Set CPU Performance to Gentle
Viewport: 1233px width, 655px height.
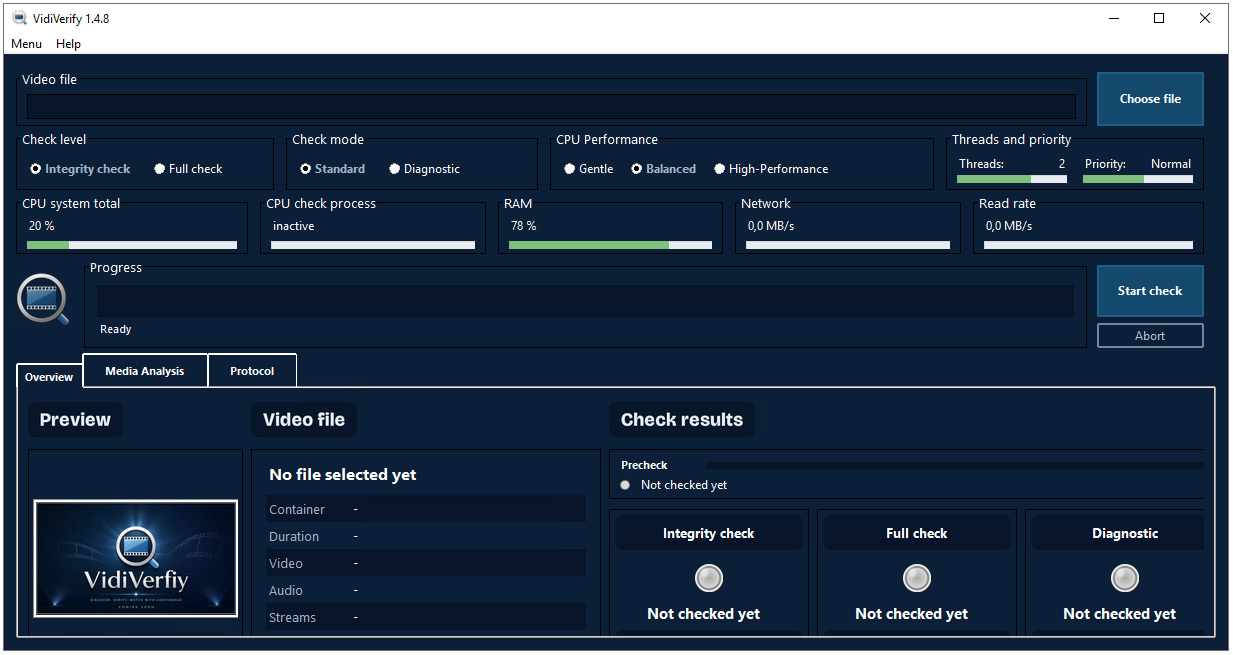(x=589, y=169)
